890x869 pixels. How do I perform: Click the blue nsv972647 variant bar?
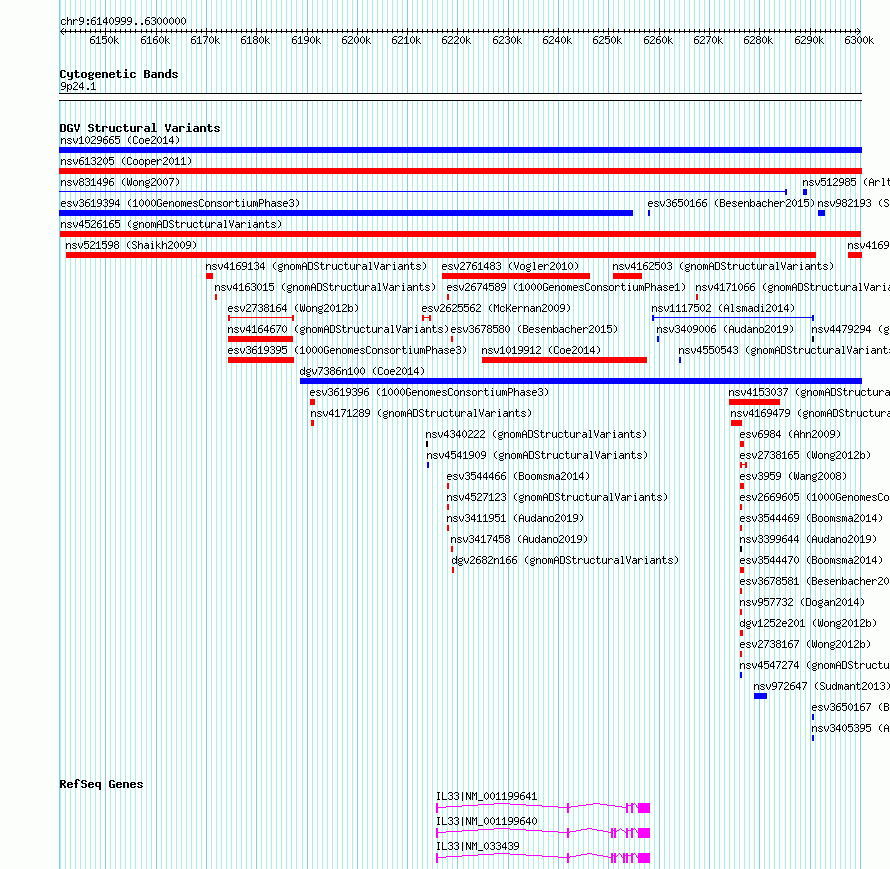pos(761,696)
